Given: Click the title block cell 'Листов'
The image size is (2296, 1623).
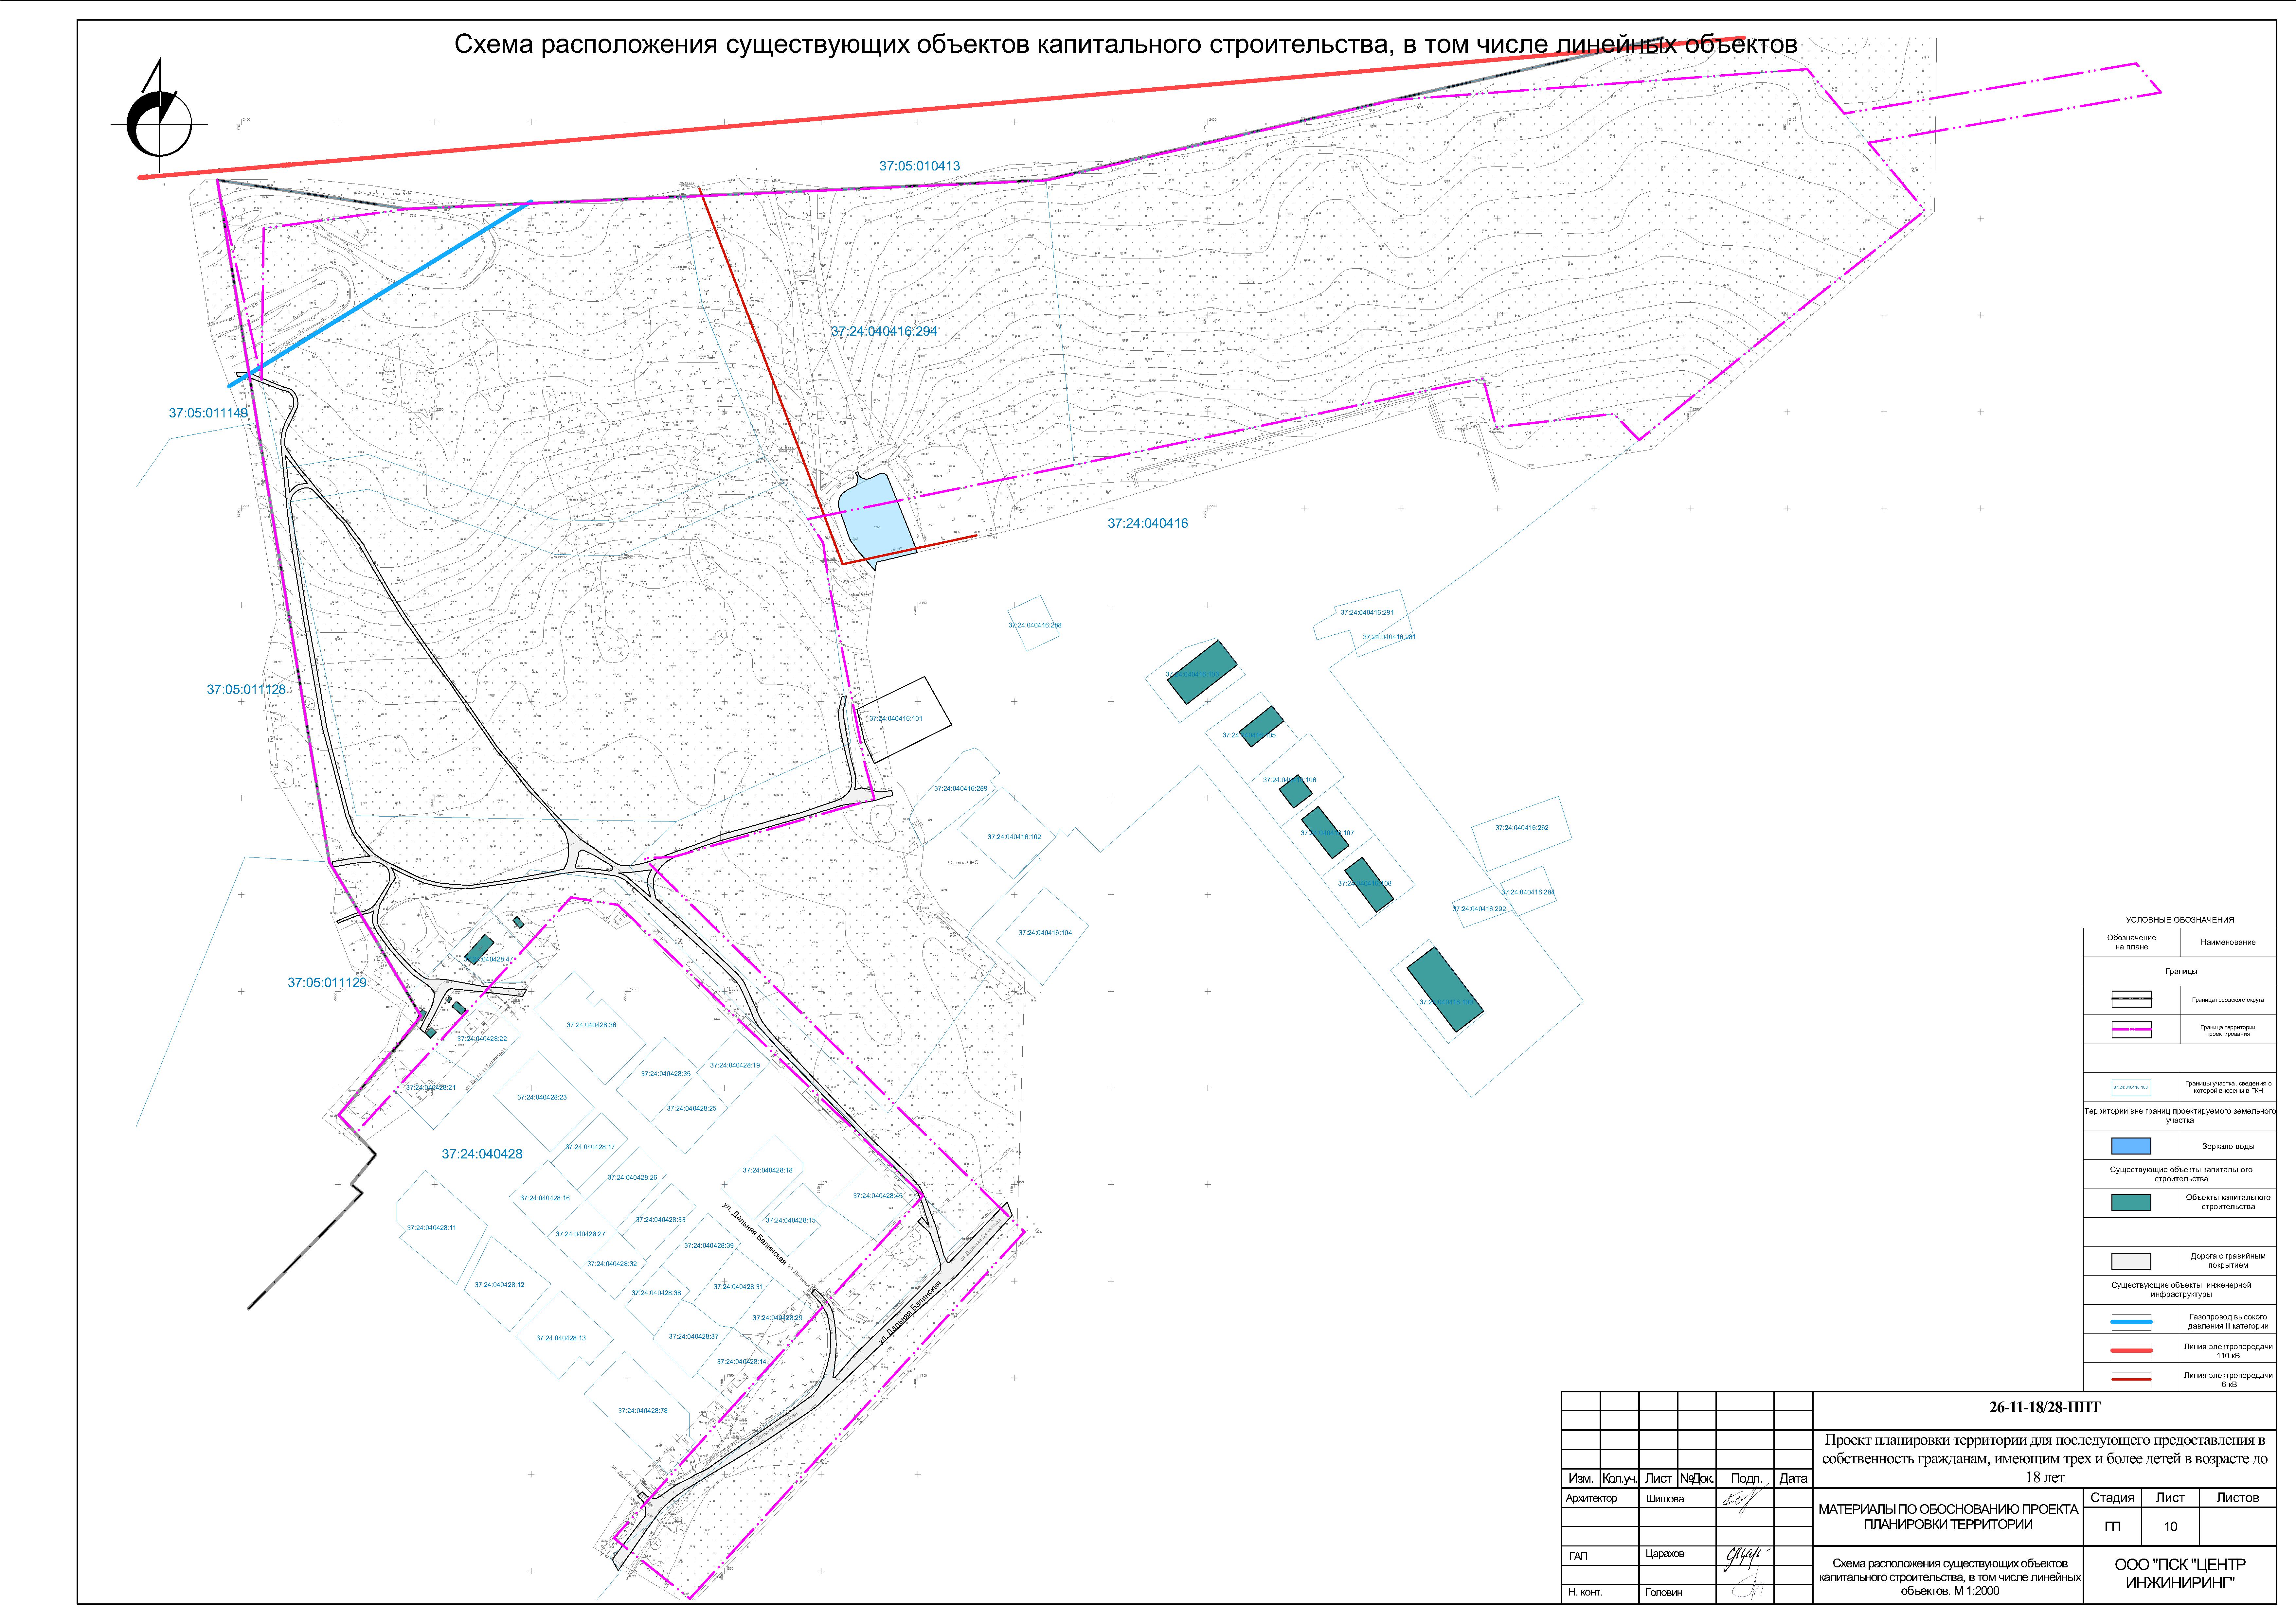Looking at the screenshot, I should coord(2238,1498).
